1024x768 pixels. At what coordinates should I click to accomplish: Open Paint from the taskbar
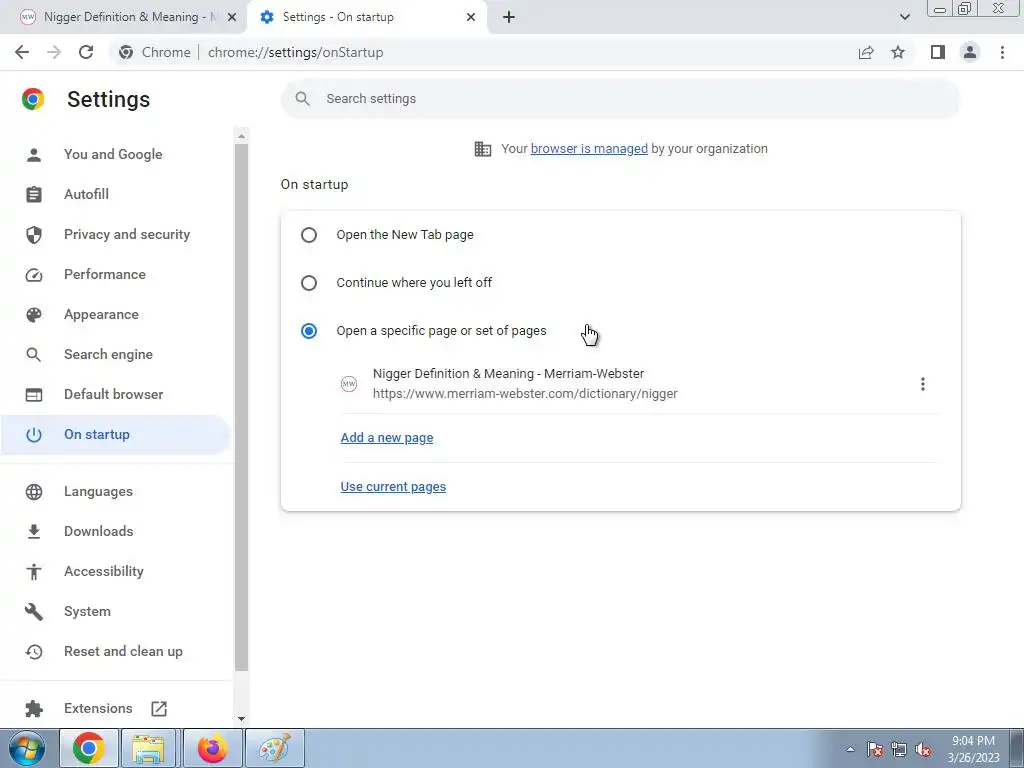coord(274,749)
